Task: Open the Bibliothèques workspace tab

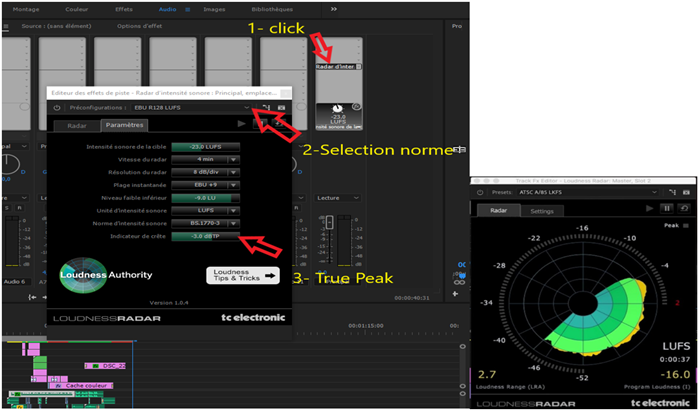Action: click(x=272, y=9)
